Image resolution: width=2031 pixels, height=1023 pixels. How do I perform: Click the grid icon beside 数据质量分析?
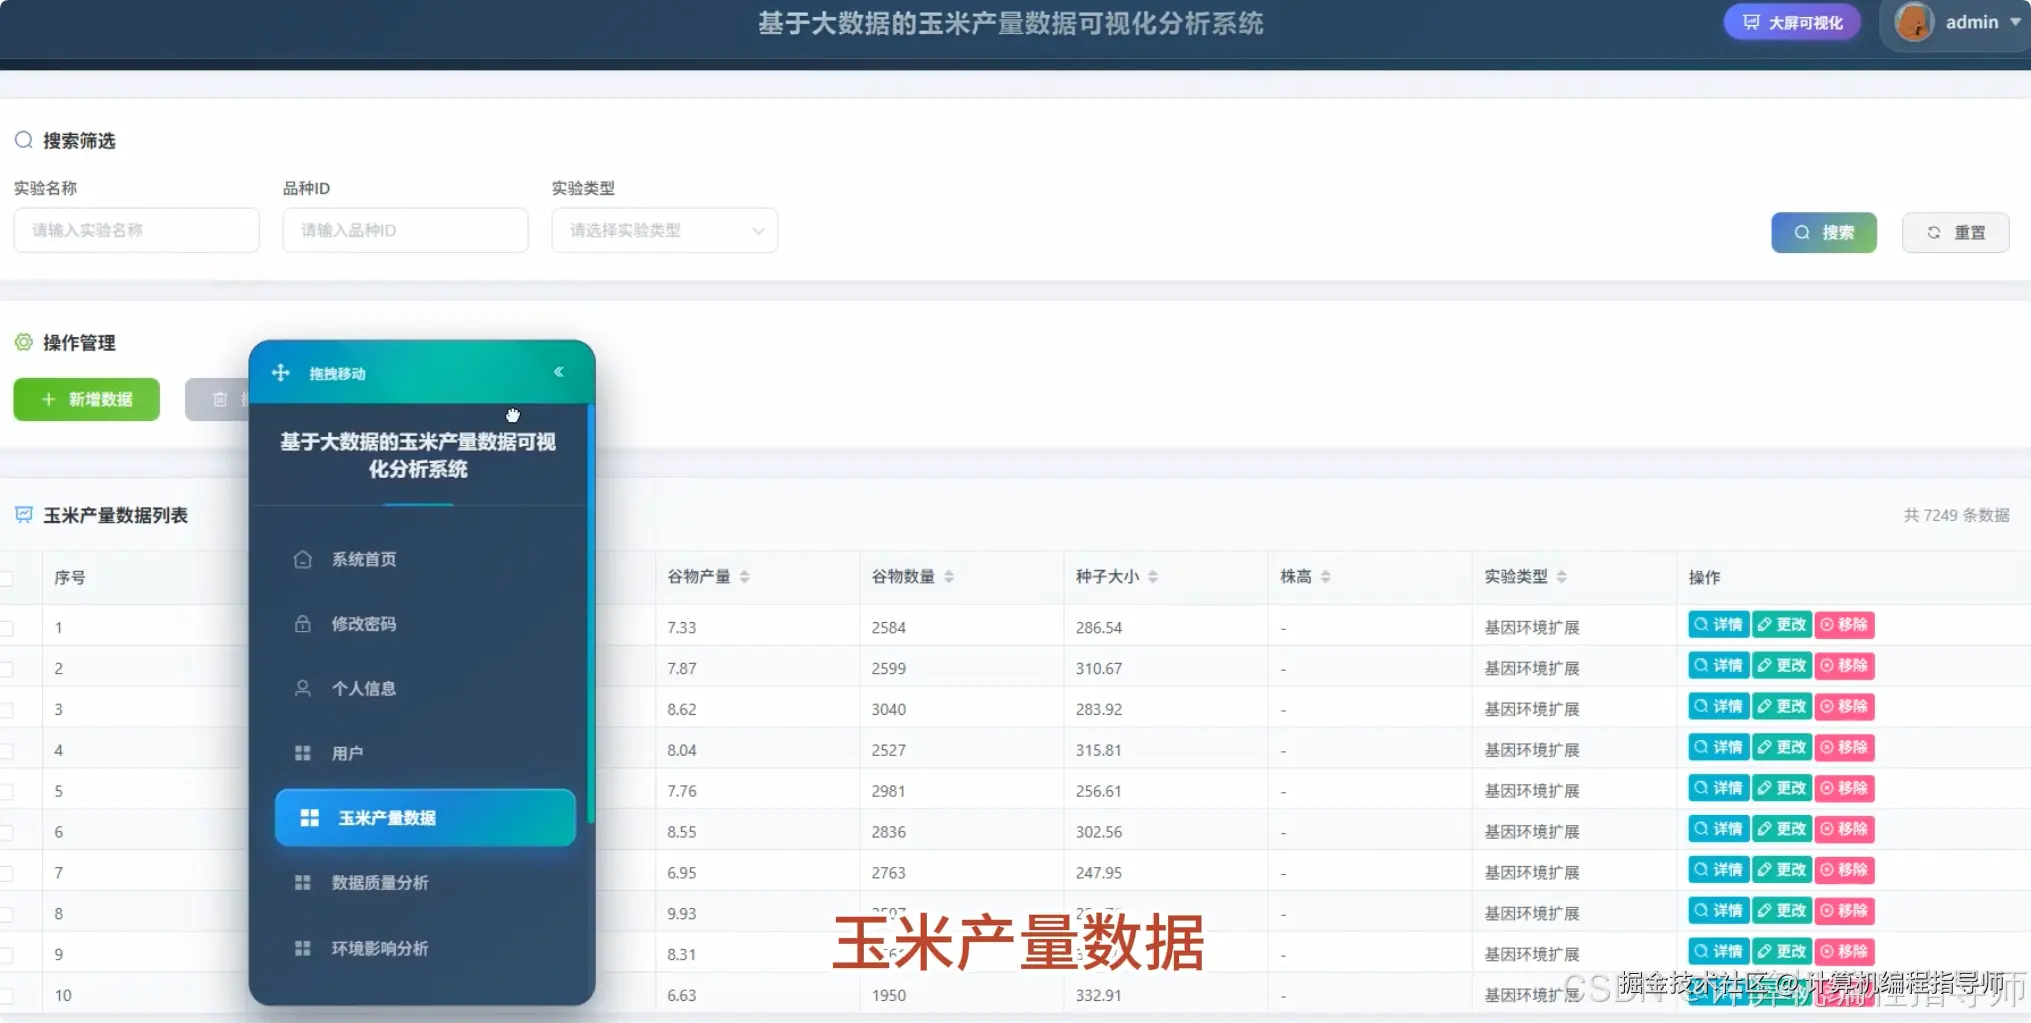tap(302, 882)
